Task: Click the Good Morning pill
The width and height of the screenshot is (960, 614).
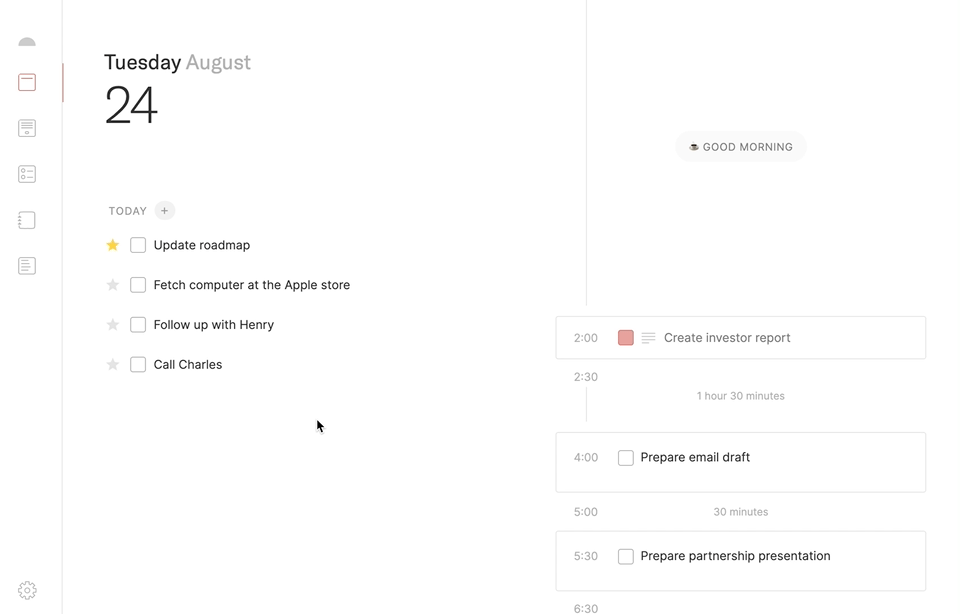Action: [x=741, y=147]
